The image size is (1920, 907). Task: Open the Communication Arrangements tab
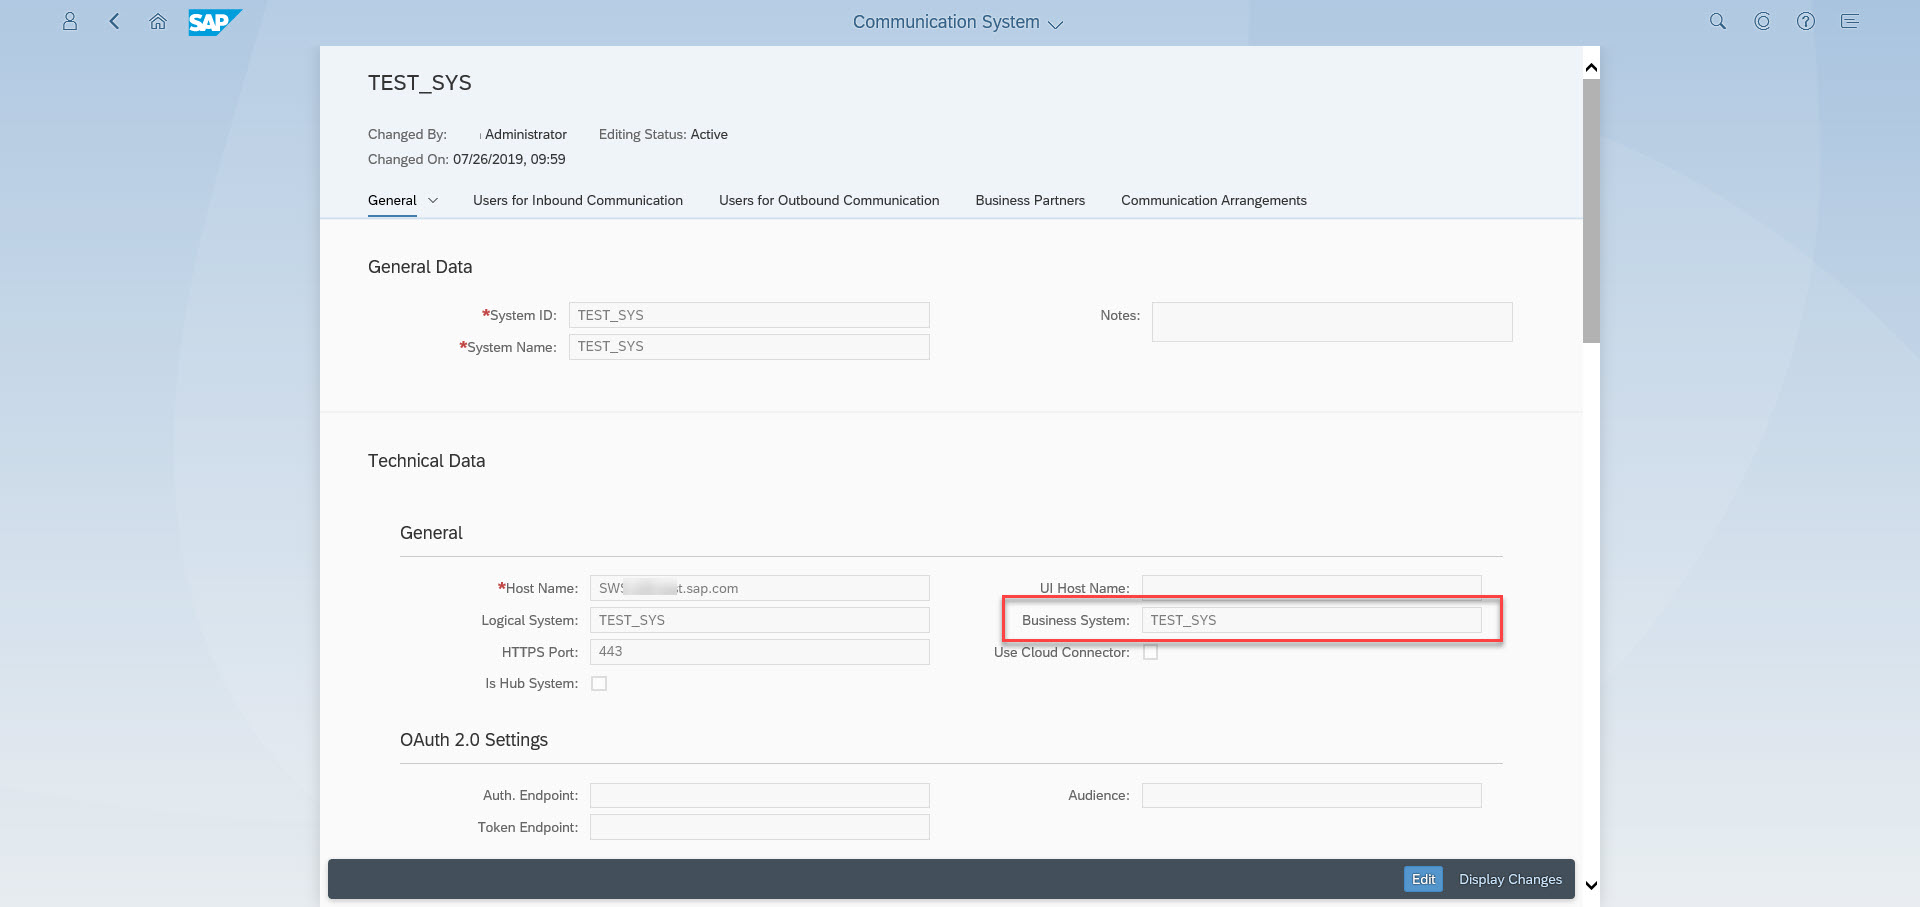(1214, 200)
